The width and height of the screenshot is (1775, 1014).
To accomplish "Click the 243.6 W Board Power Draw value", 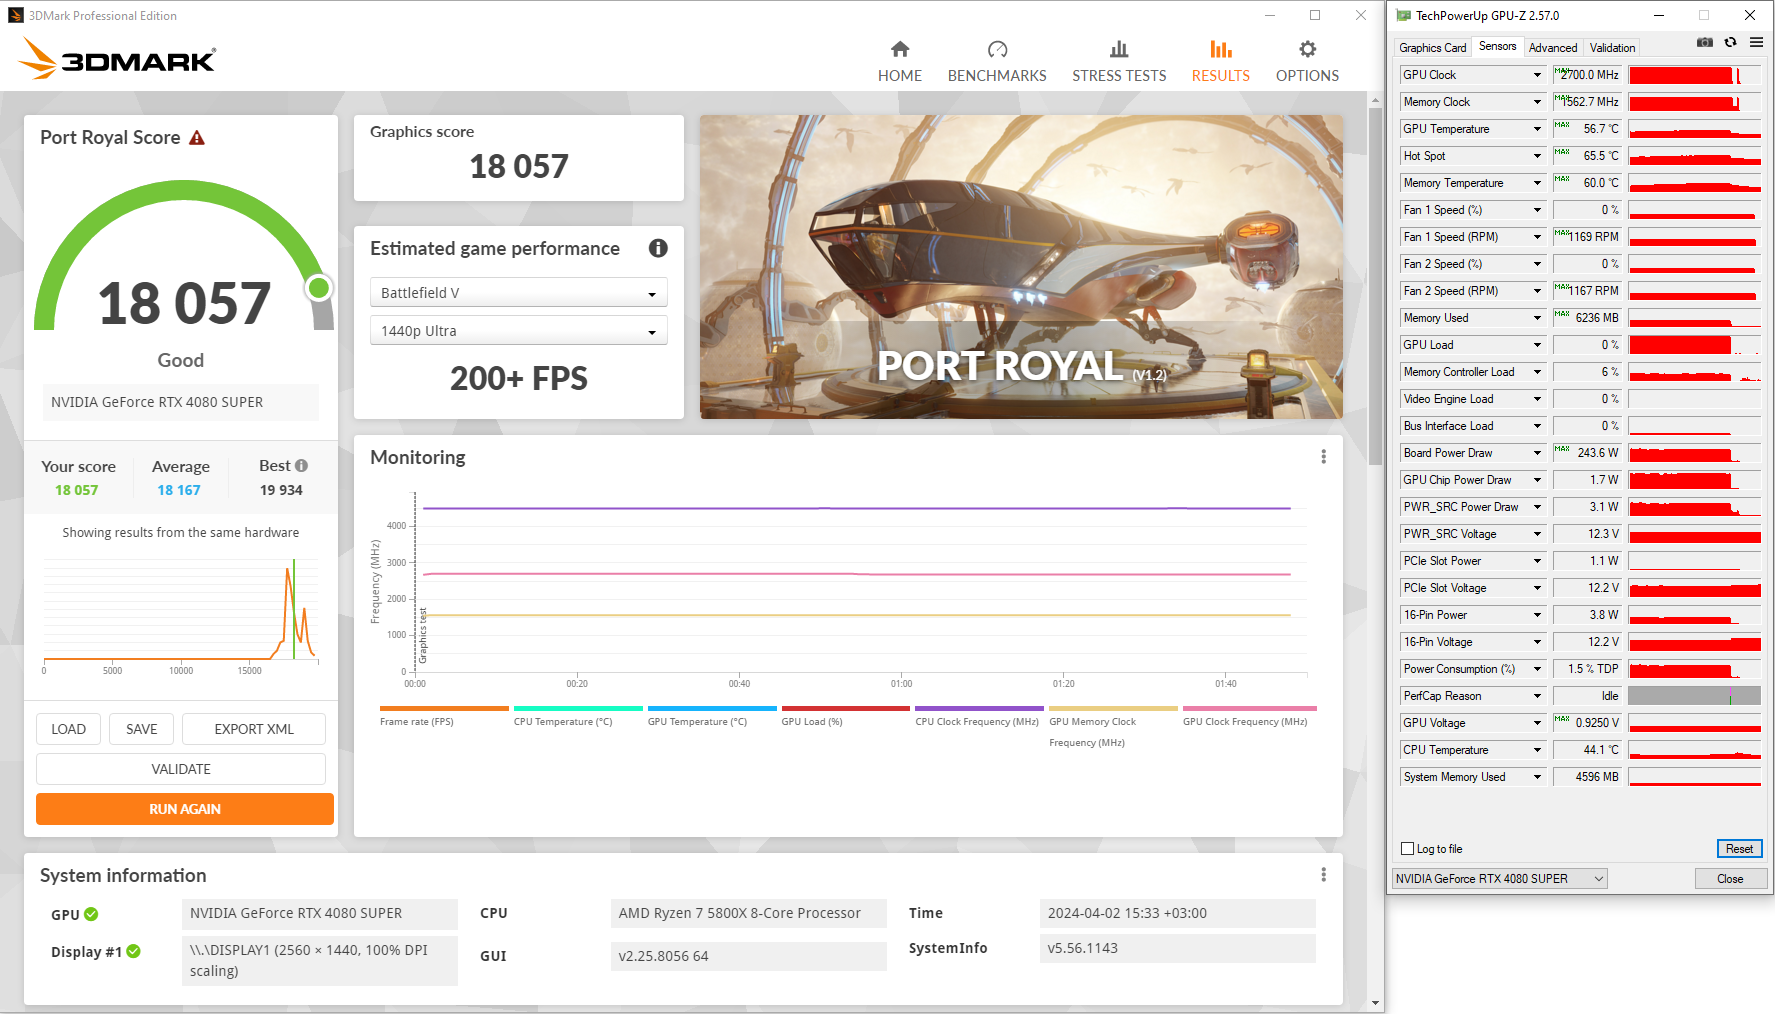I will click(x=1587, y=453).
